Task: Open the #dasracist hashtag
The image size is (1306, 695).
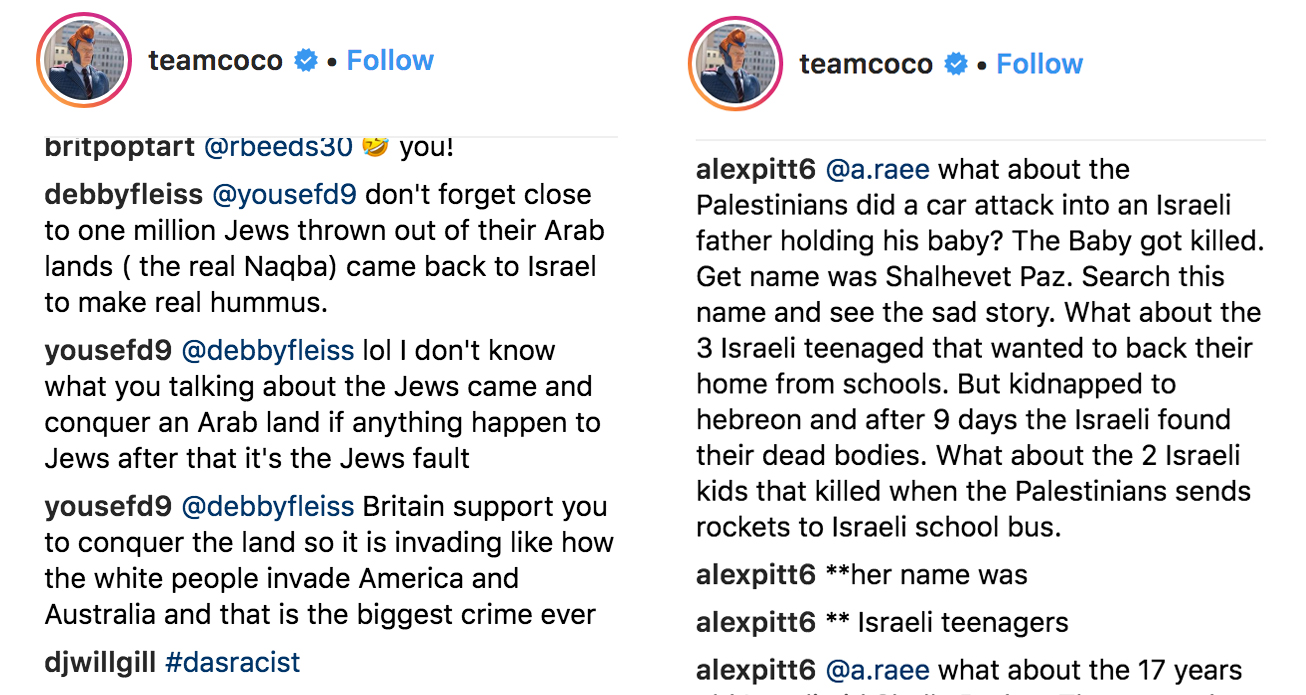Action: coord(232,662)
